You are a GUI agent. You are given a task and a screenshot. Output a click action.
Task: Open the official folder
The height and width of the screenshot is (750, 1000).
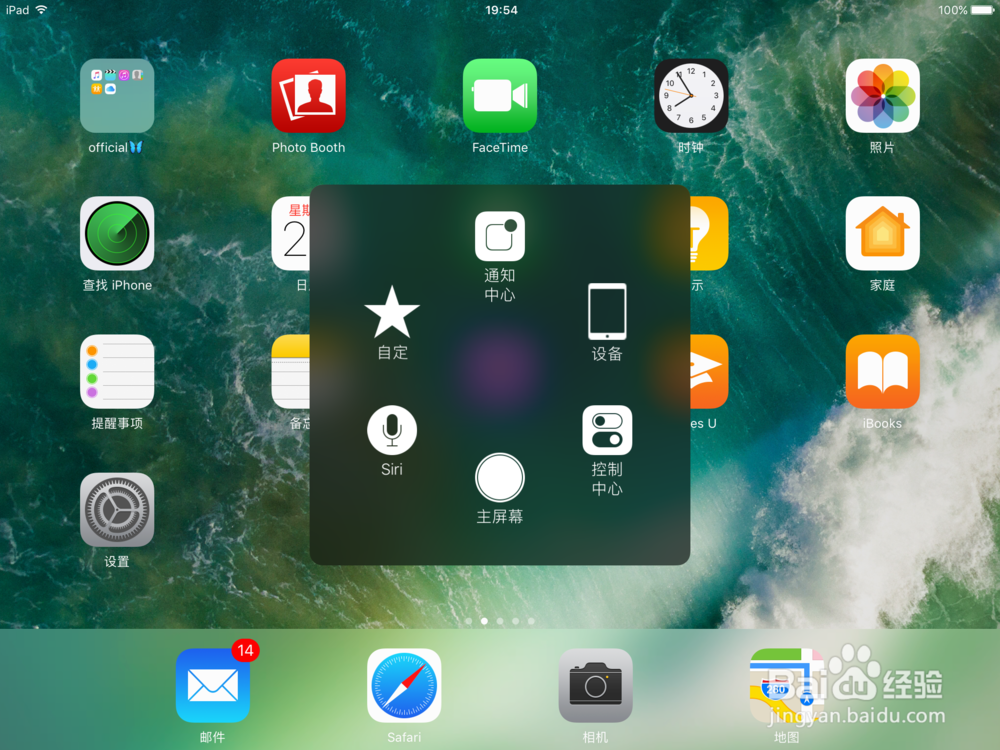click(x=117, y=96)
